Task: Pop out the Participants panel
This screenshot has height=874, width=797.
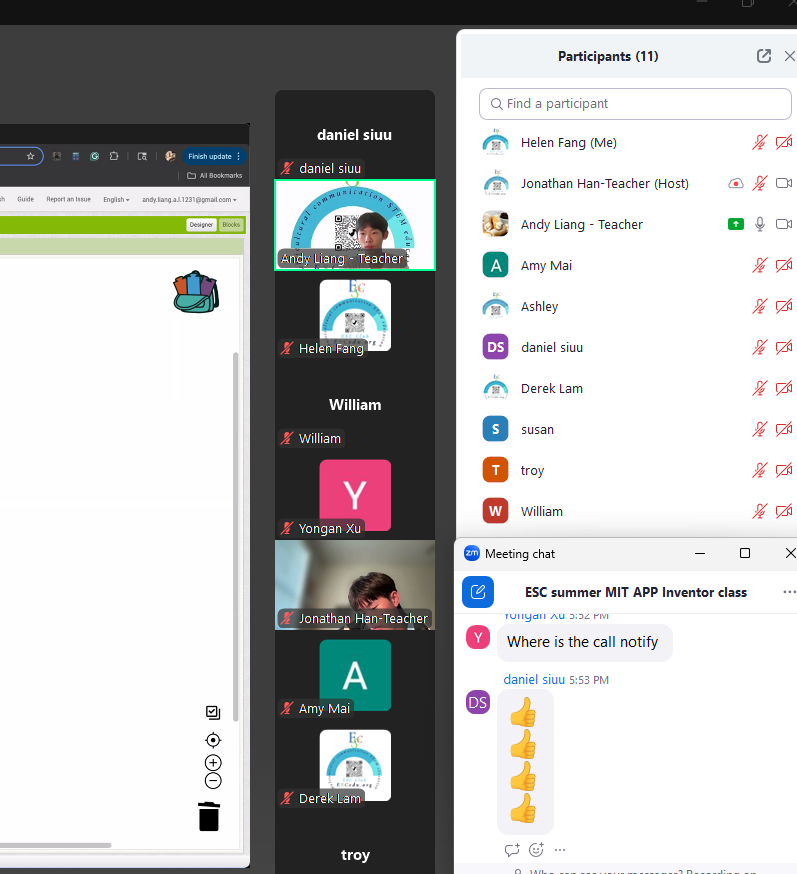Action: tap(764, 56)
